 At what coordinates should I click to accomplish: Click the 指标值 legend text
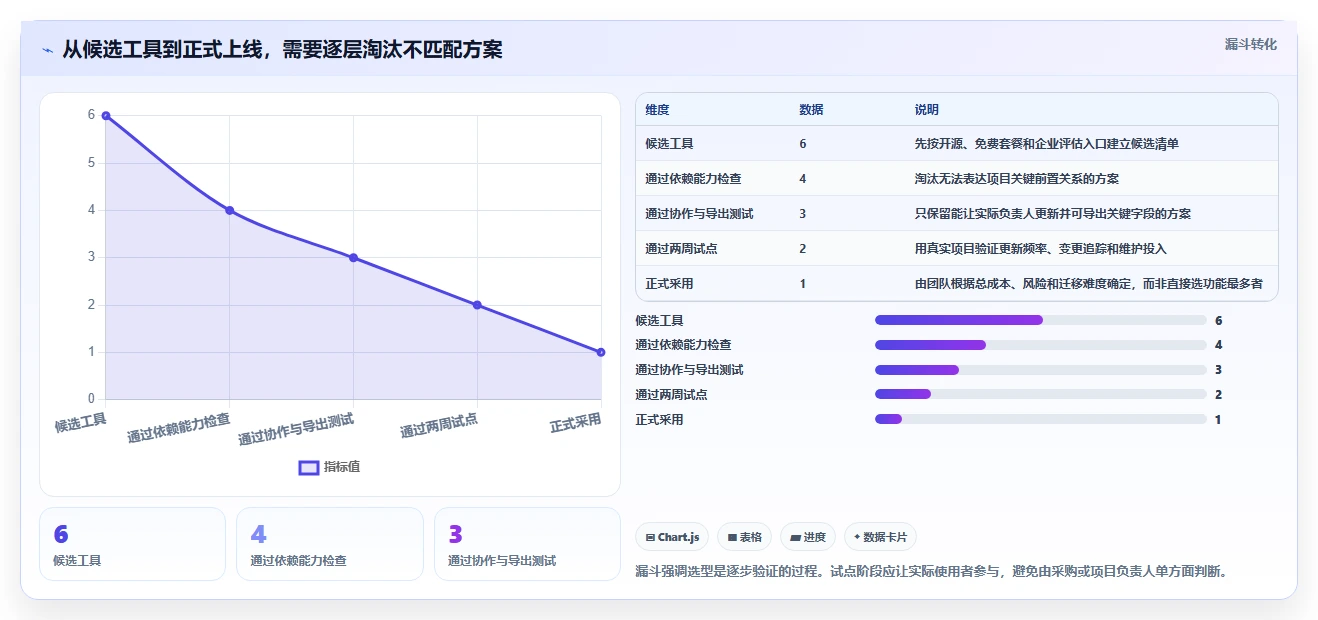coord(342,467)
